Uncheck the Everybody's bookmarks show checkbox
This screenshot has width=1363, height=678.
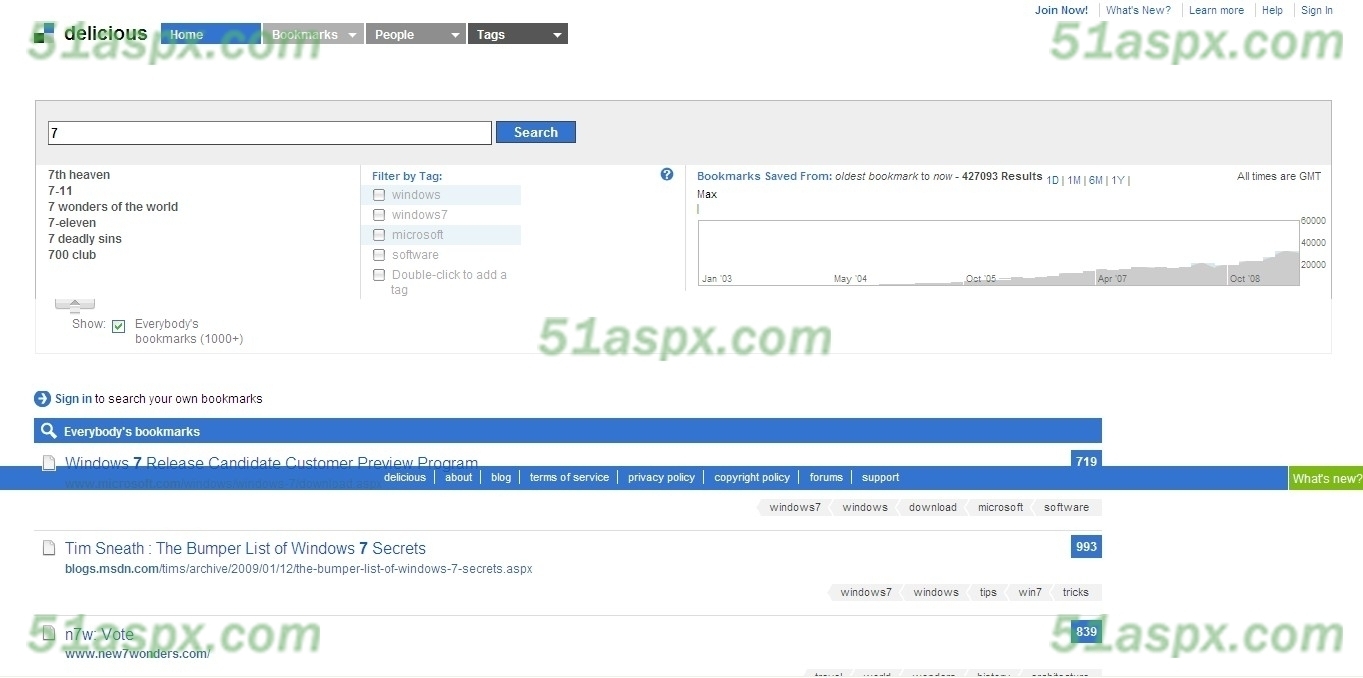(119, 326)
